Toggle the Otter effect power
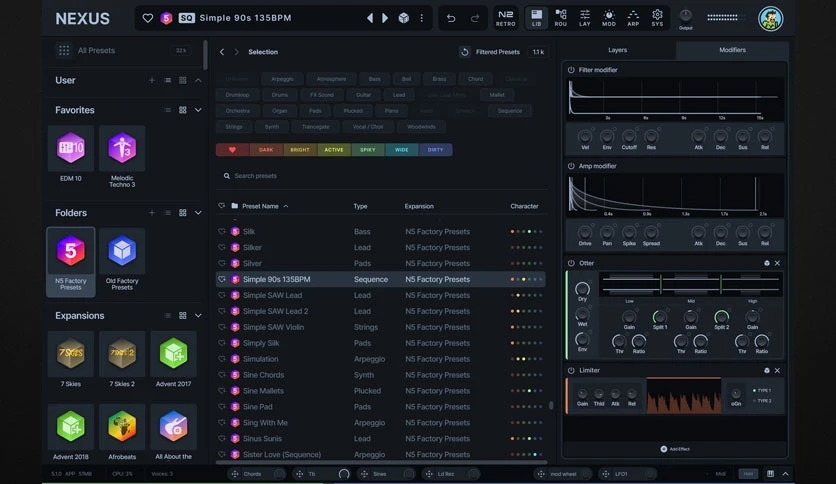Viewport: 836px width, 484px height. 571,263
